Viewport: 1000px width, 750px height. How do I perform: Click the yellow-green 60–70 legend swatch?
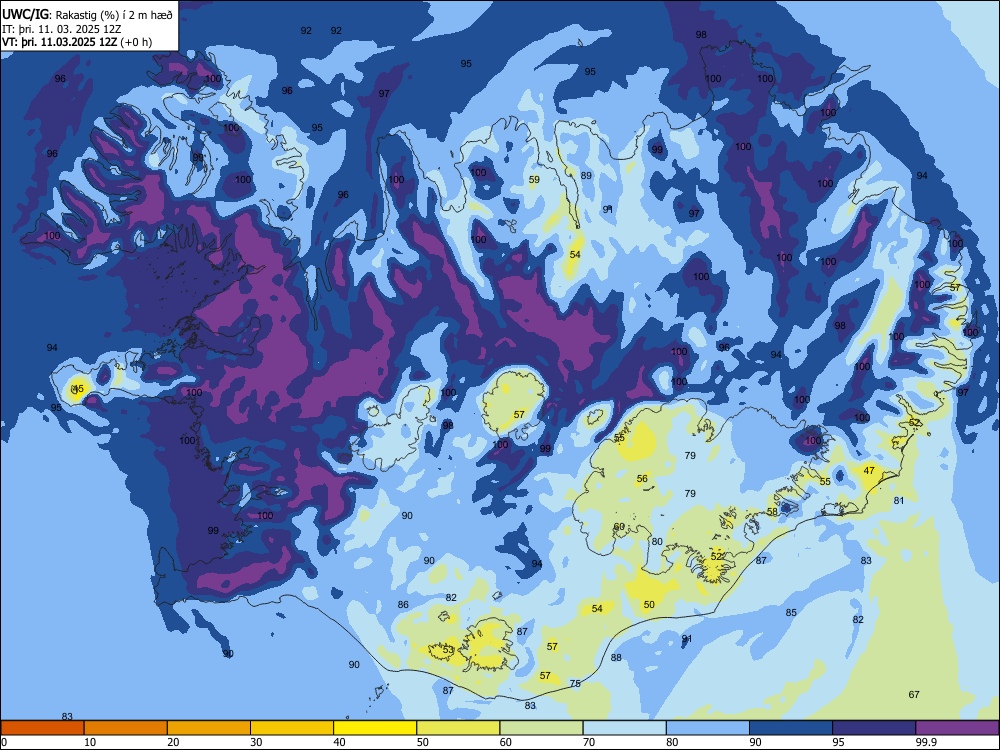pyautogui.click(x=541, y=728)
